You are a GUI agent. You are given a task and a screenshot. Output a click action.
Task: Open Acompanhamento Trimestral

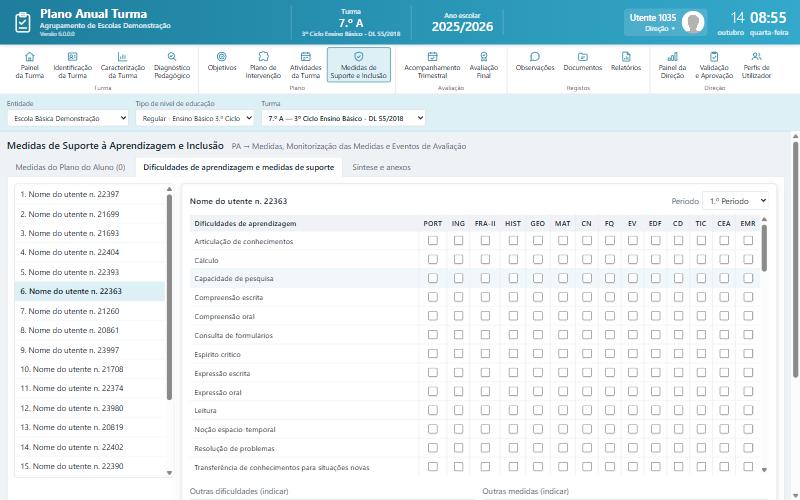(432, 65)
